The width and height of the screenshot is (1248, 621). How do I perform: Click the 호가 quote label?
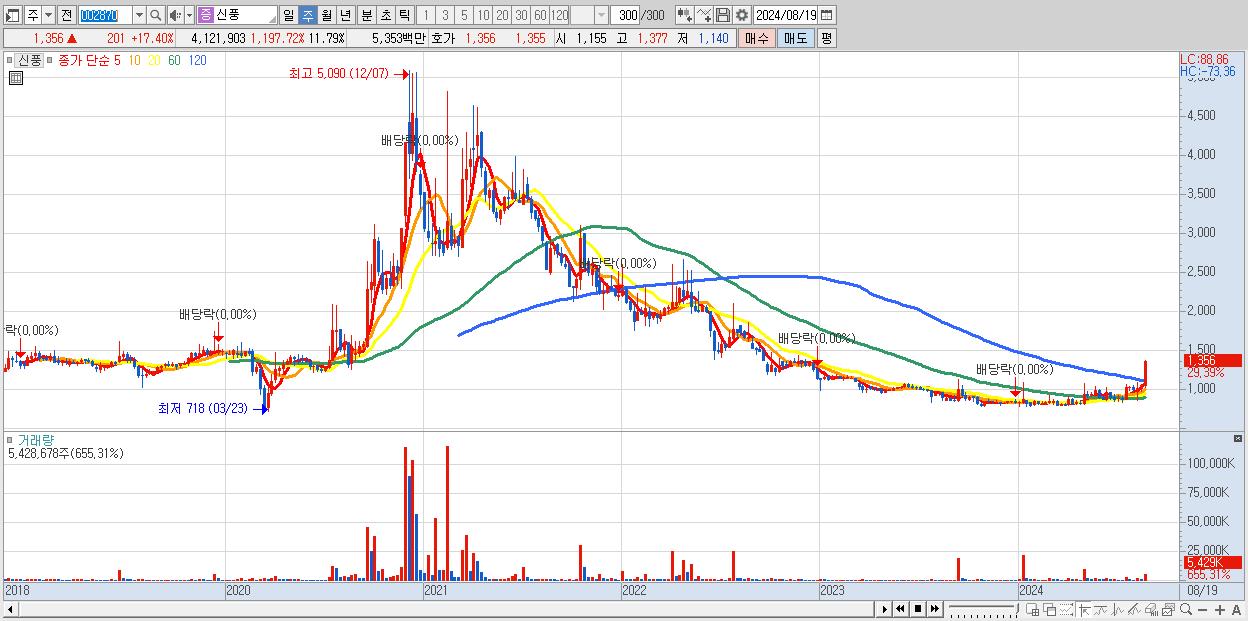442,38
